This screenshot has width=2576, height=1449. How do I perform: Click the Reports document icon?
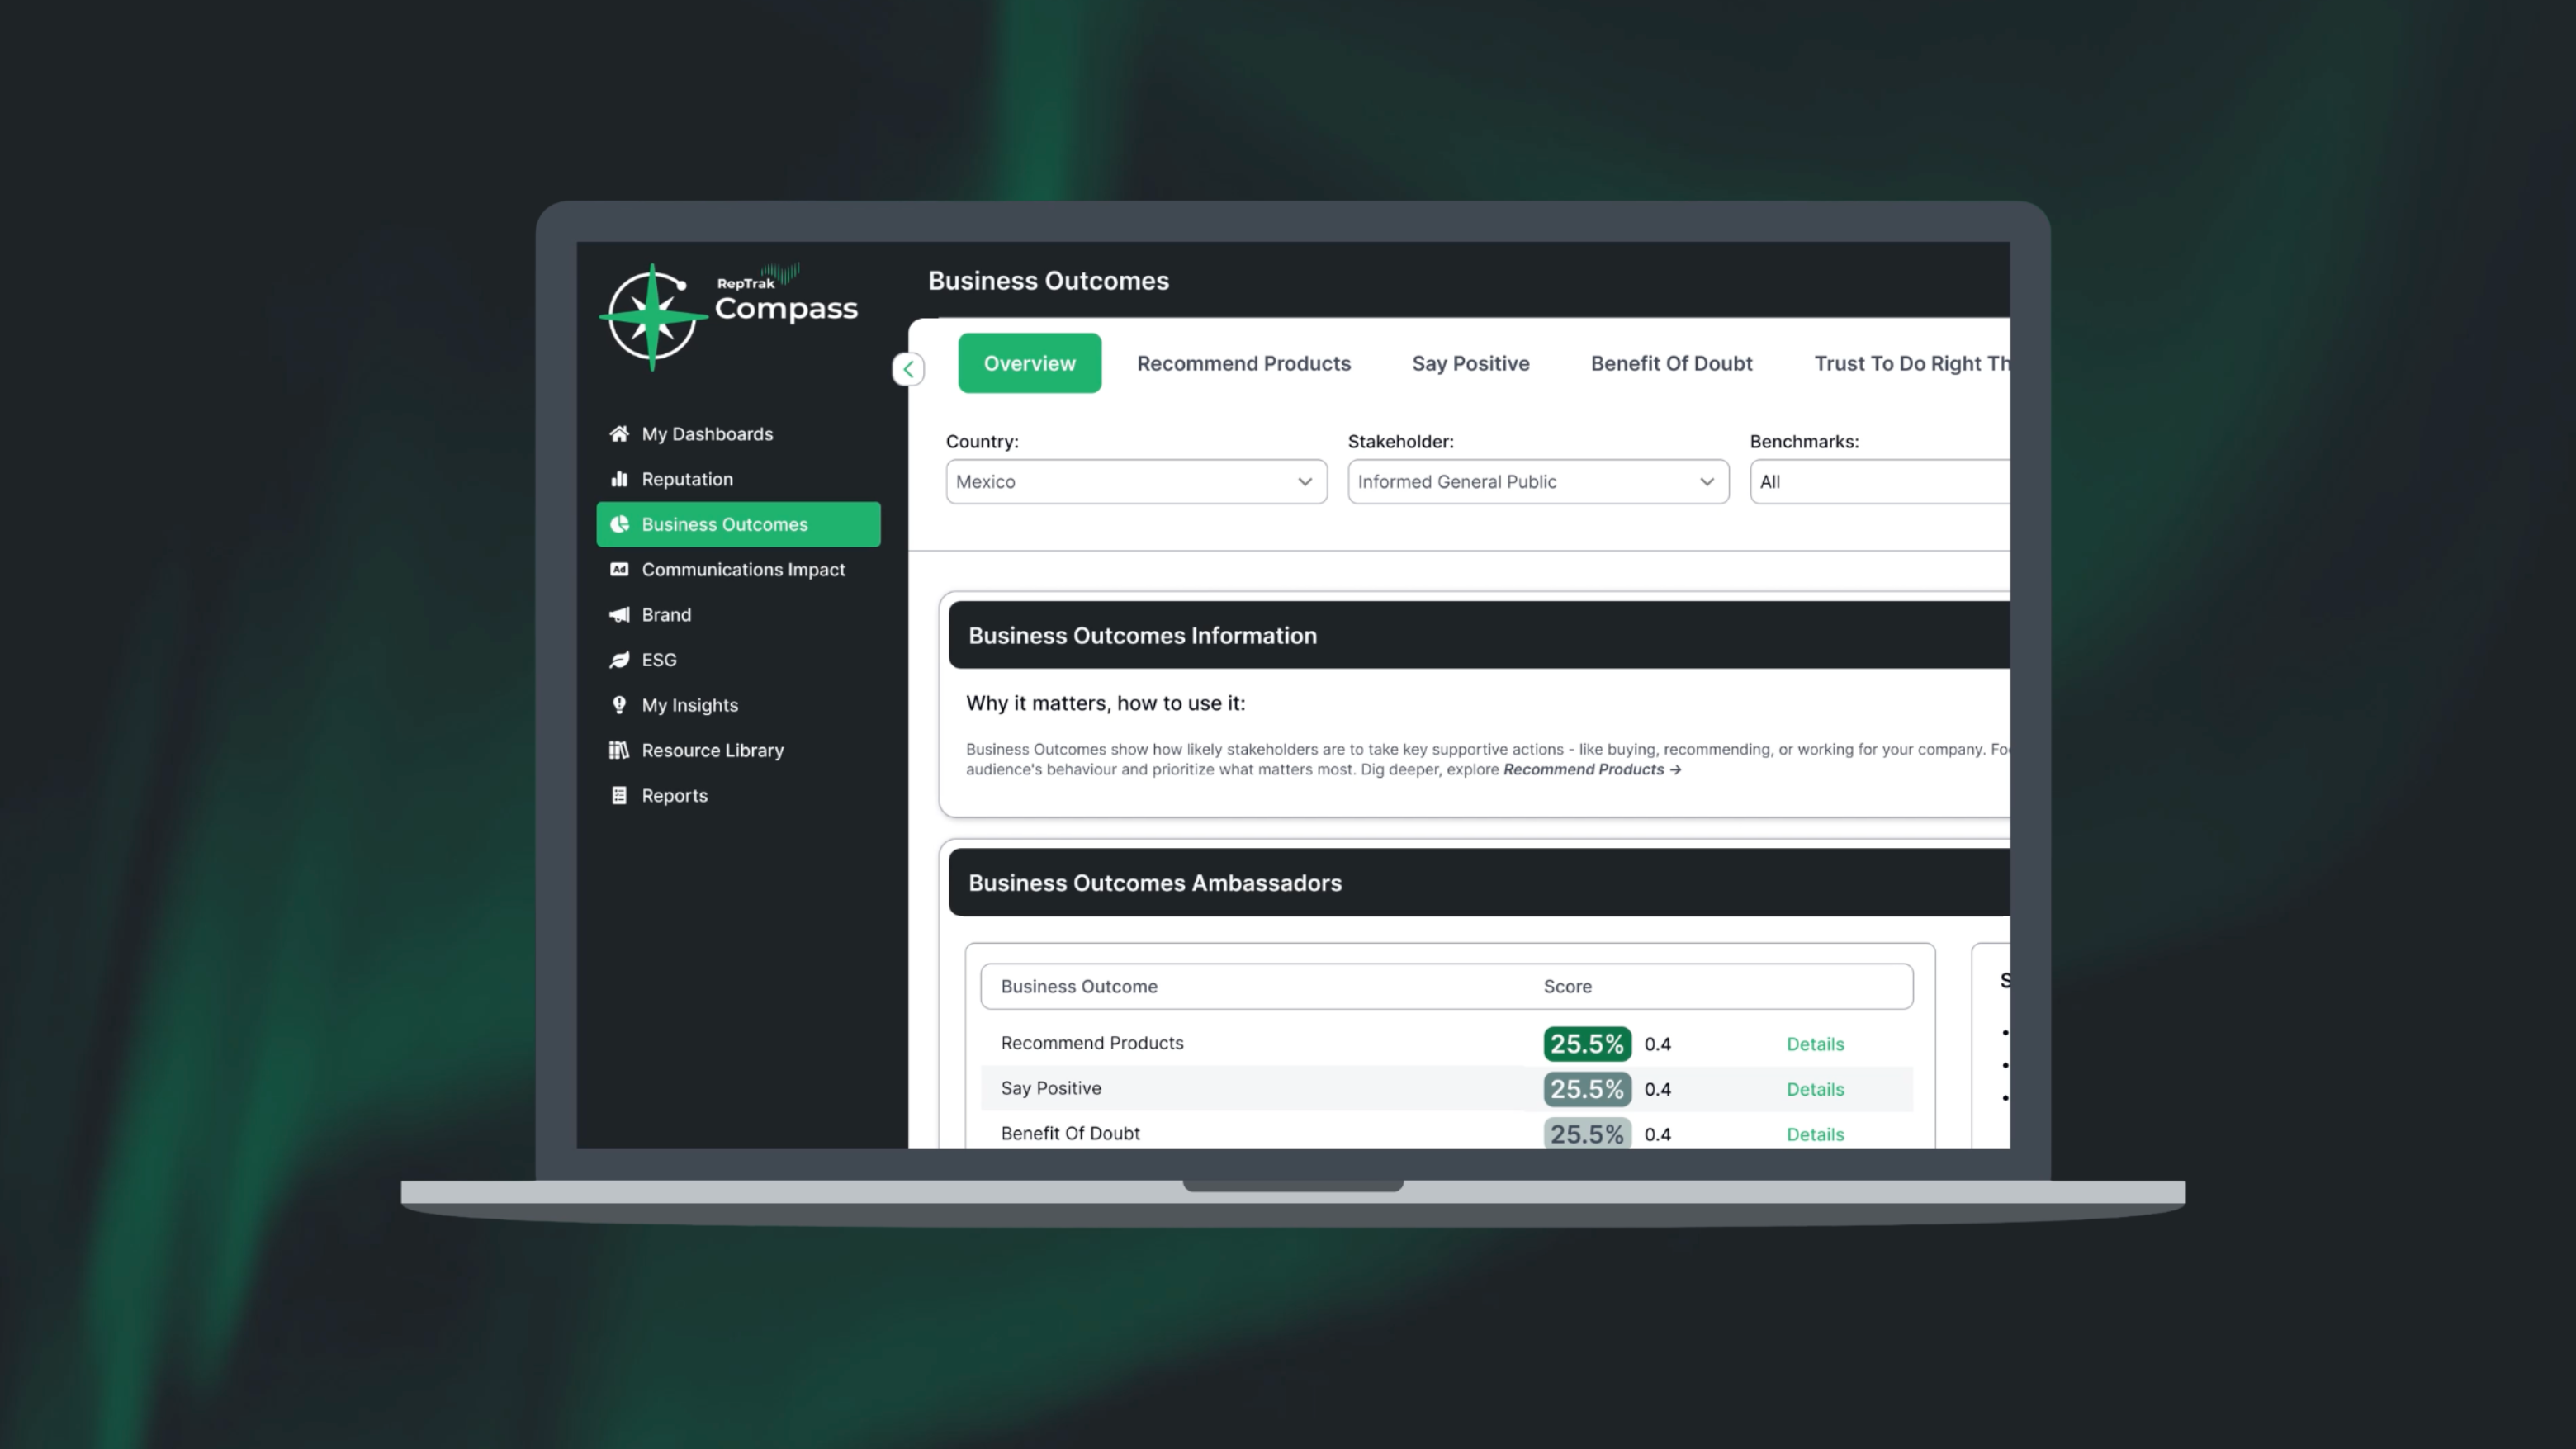pos(619,795)
